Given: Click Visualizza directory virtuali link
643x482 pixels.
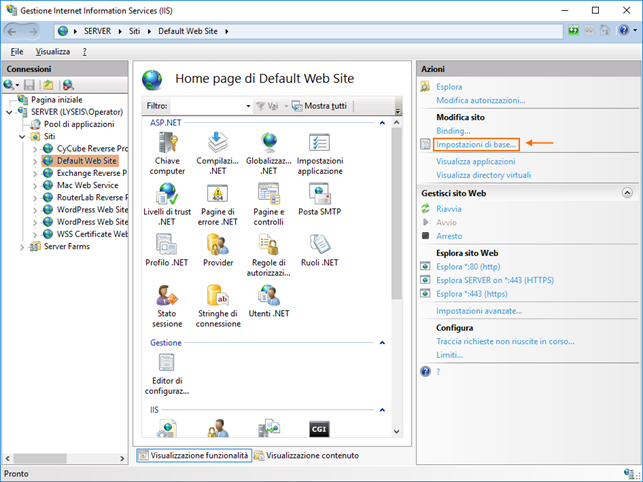Looking at the screenshot, I should pos(483,175).
